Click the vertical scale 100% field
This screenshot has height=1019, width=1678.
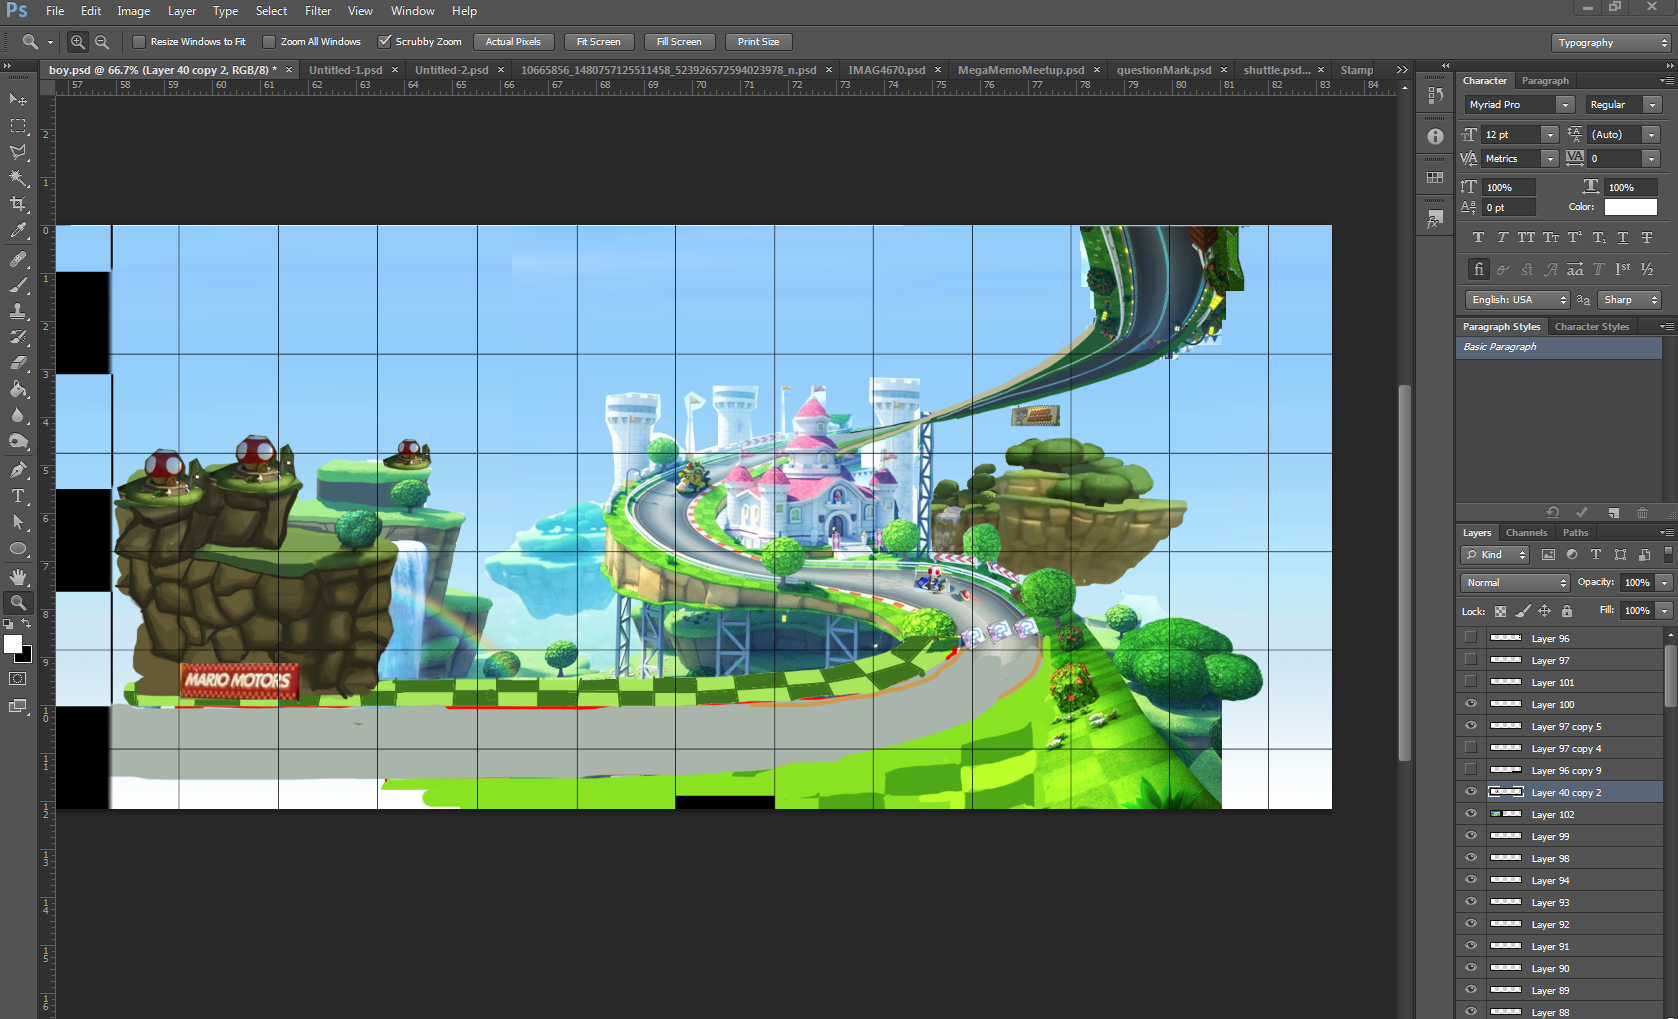1509,188
